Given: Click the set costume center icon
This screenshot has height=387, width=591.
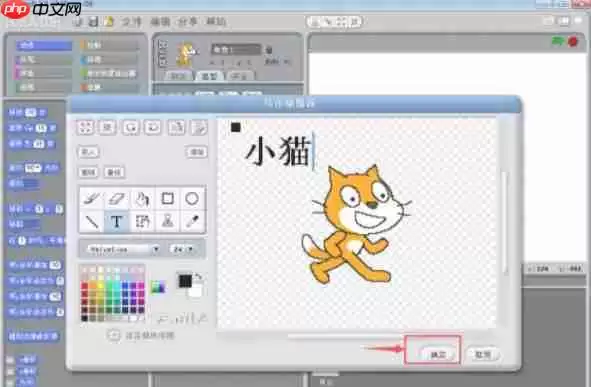Looking at the screenshot, I should 113,335.
